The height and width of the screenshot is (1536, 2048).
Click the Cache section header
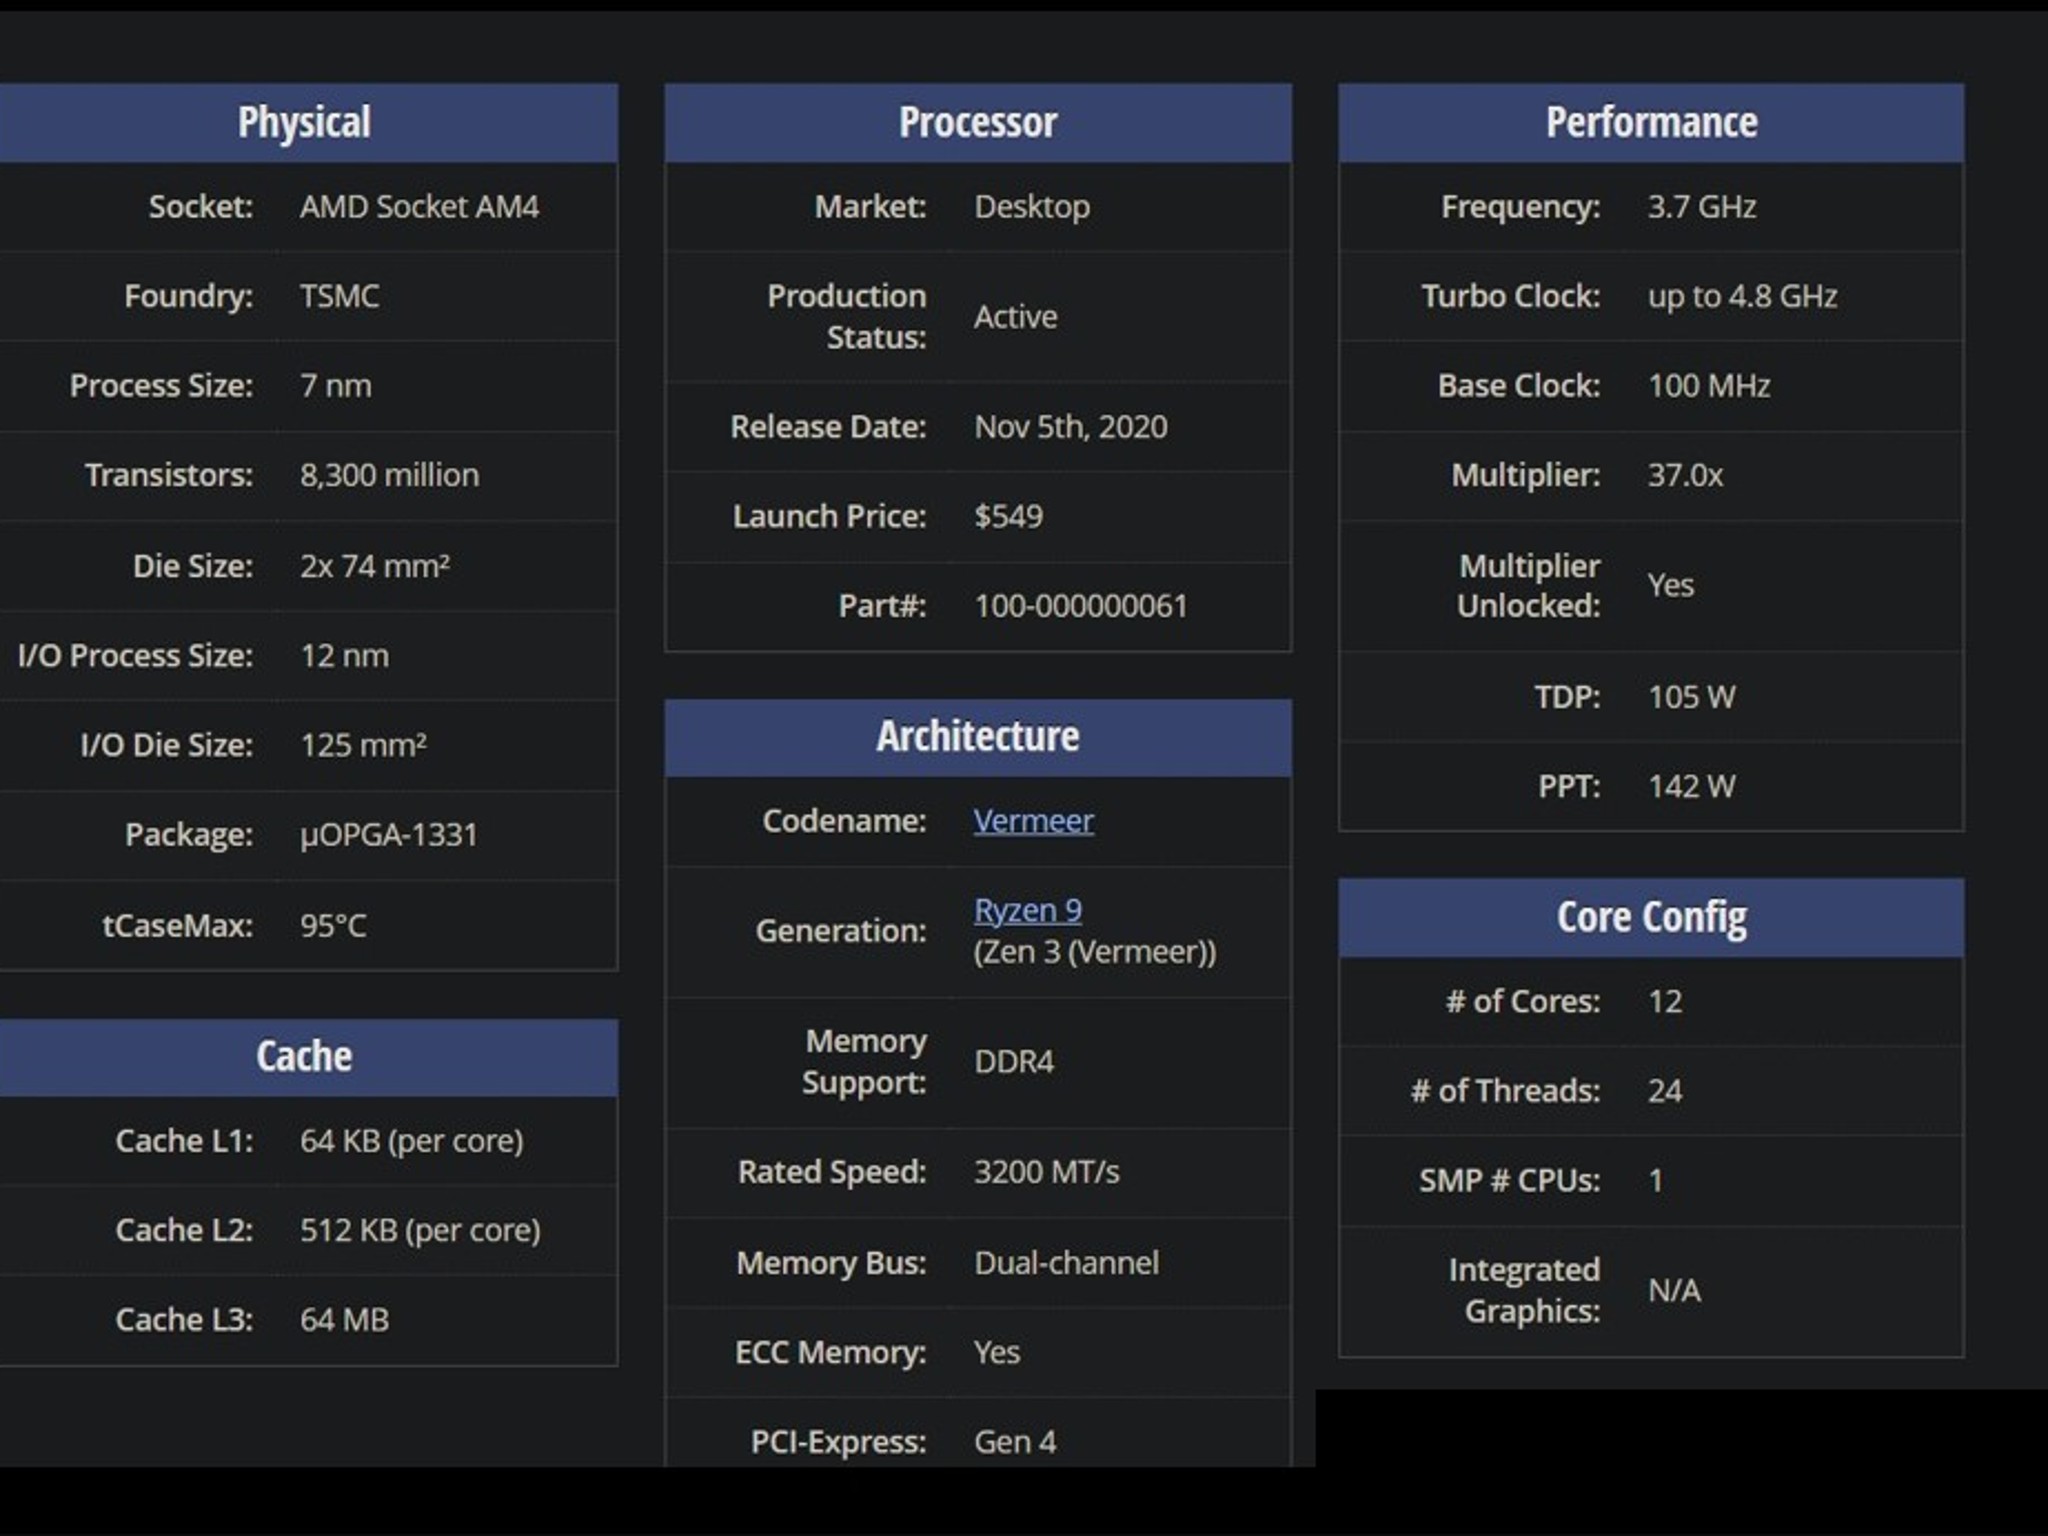pos(303,1054)
